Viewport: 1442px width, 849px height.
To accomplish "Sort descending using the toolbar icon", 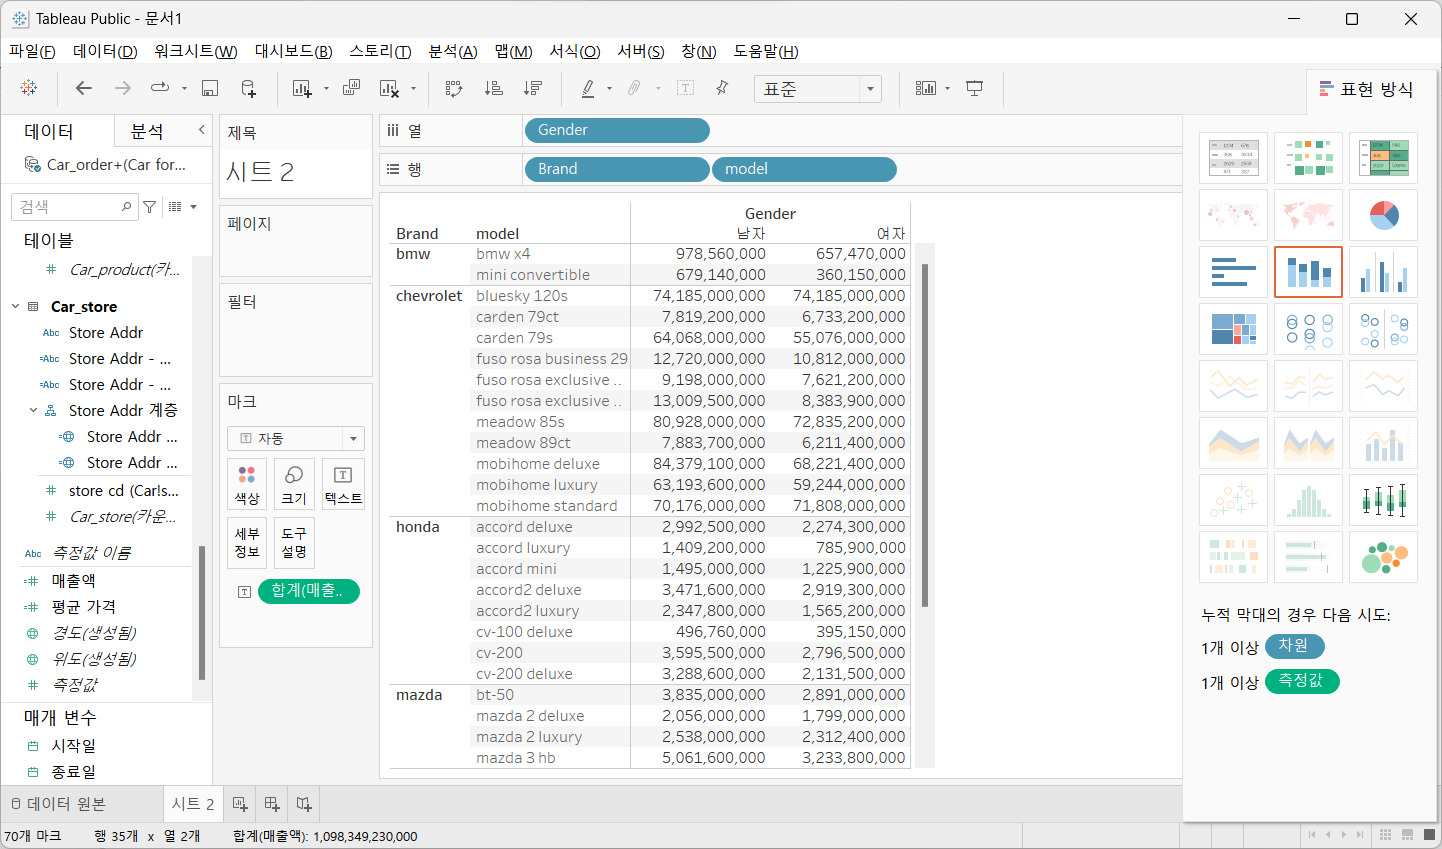I will click(x=533, y=88).
